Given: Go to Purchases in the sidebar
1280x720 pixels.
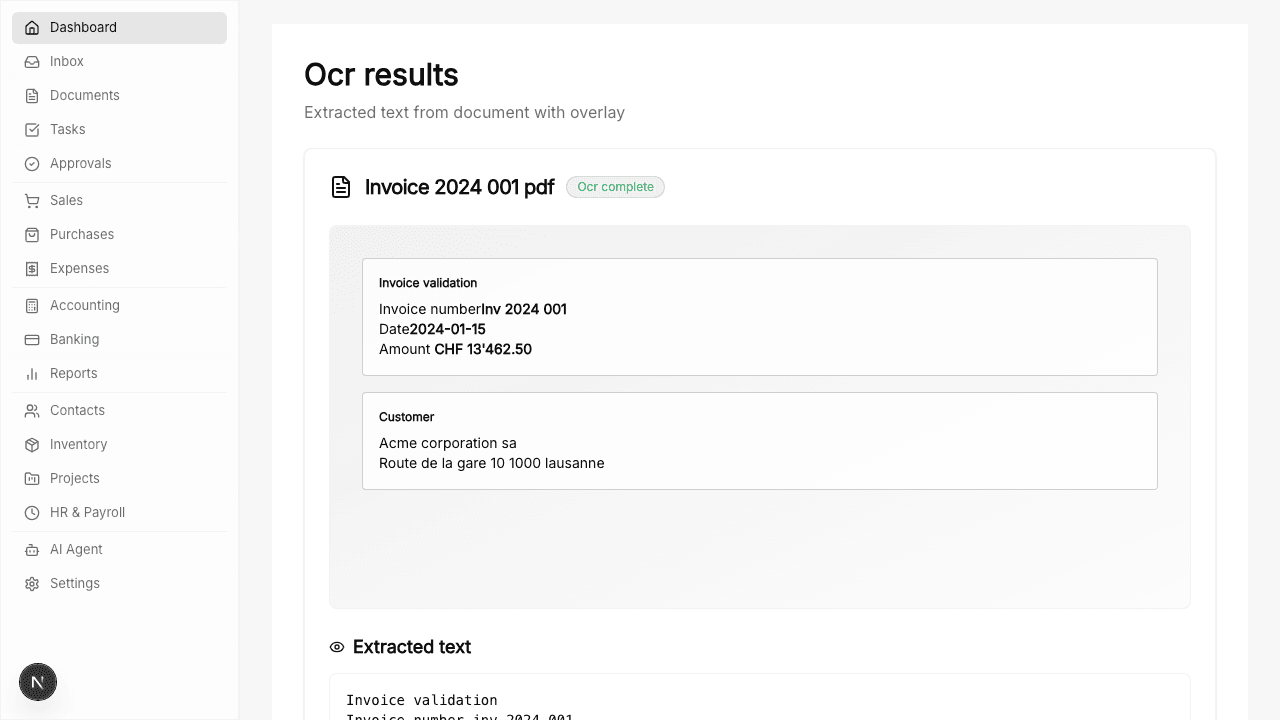Looking at the screenshot, I should (x=82, y=235).
